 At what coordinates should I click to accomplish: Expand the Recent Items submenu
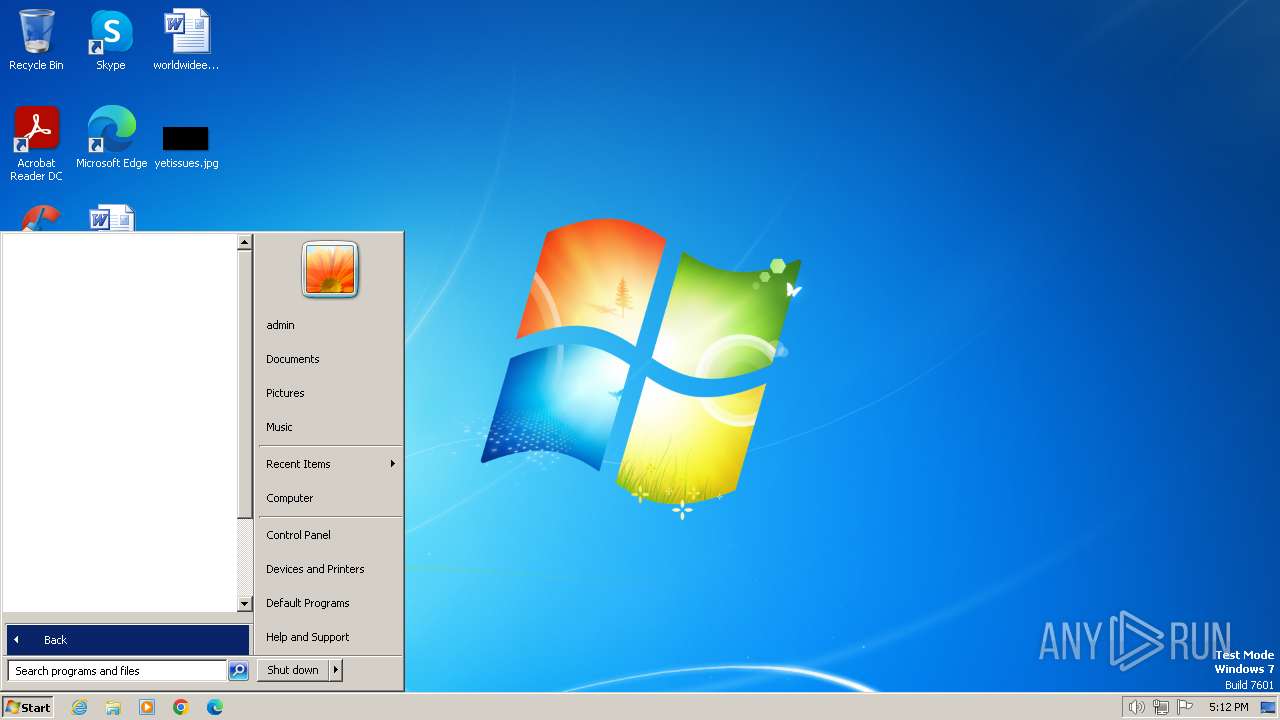coord(330,464)
